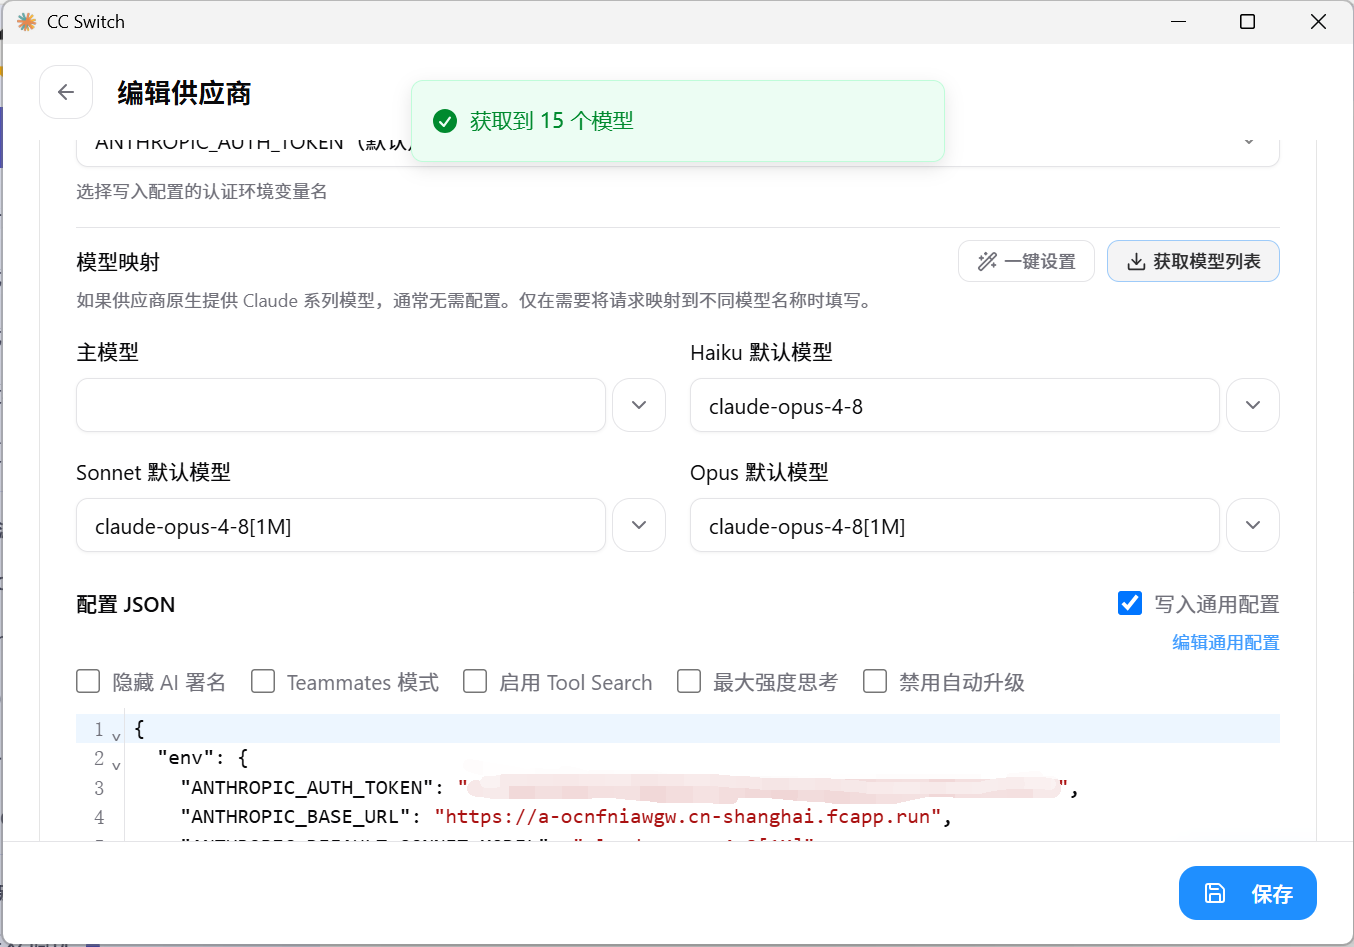Tick the 禁用自动升级 checkbox
This screenshot has height=947, width=1354.
point(875,681)
